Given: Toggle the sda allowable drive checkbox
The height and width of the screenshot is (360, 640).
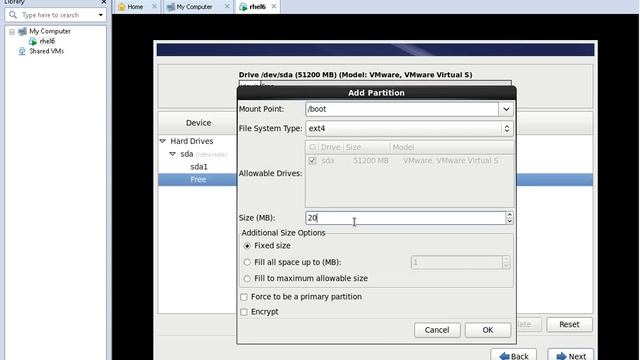Looking at the screenshot, I should 313,161.
